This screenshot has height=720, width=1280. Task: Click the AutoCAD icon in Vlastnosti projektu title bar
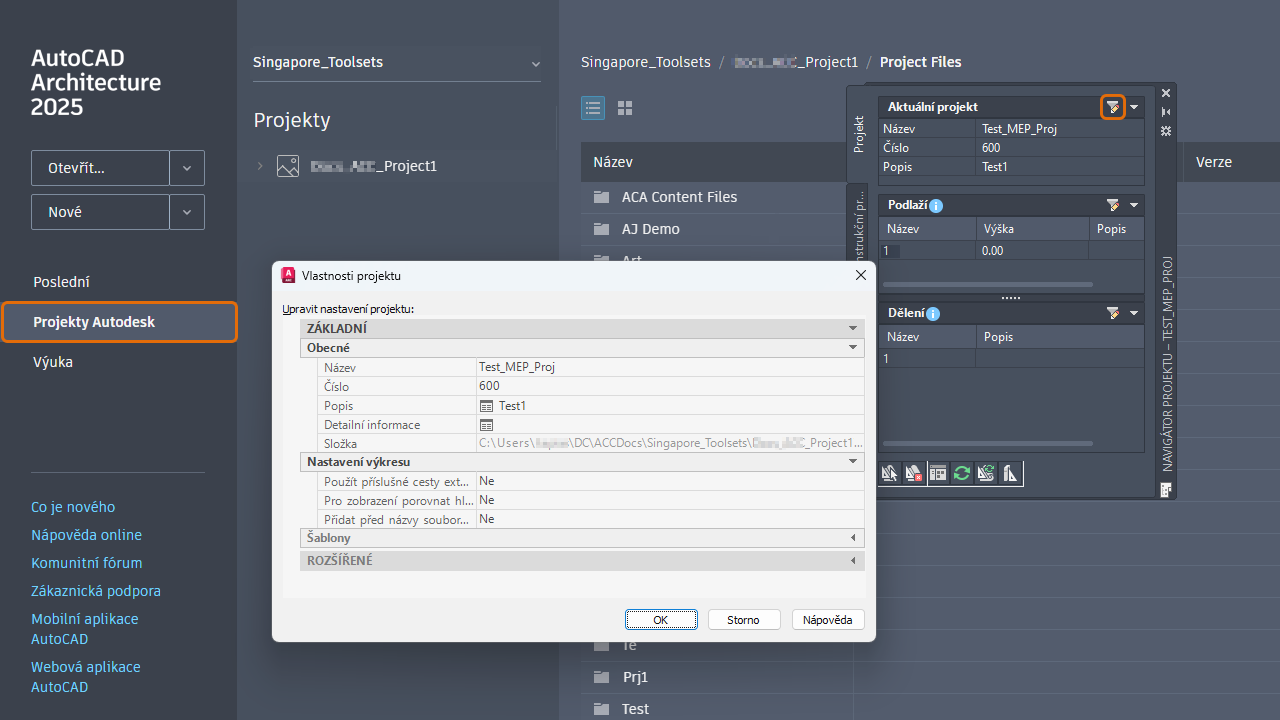click(x=288, y=275)
